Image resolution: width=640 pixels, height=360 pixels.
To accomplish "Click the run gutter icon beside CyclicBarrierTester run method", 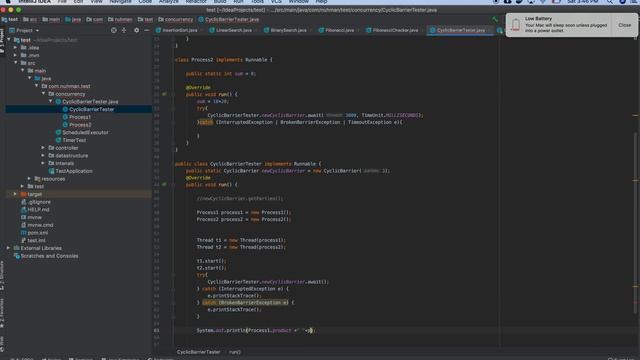I will tap(164, 184).
